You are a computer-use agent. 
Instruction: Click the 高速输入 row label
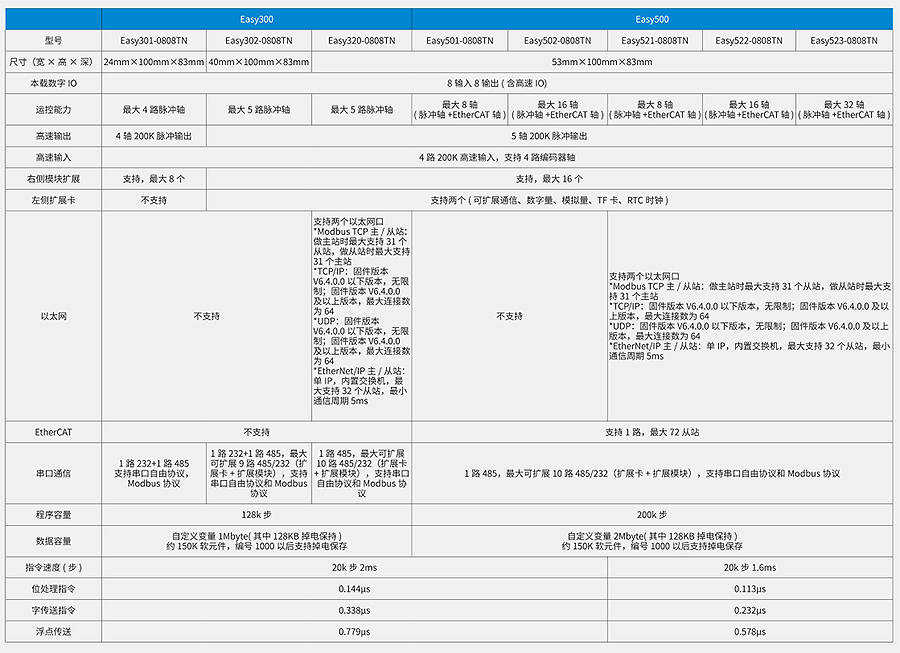[53, 158]
